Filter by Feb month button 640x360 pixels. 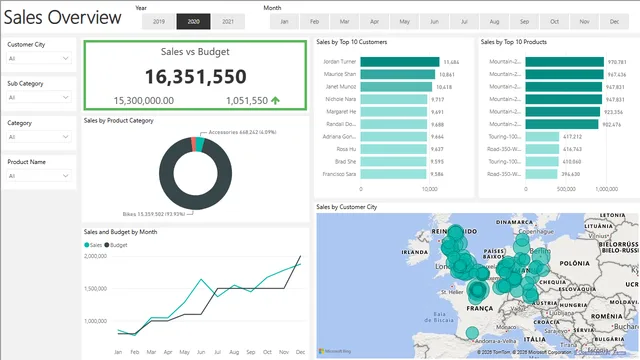(x=314, y=22)
